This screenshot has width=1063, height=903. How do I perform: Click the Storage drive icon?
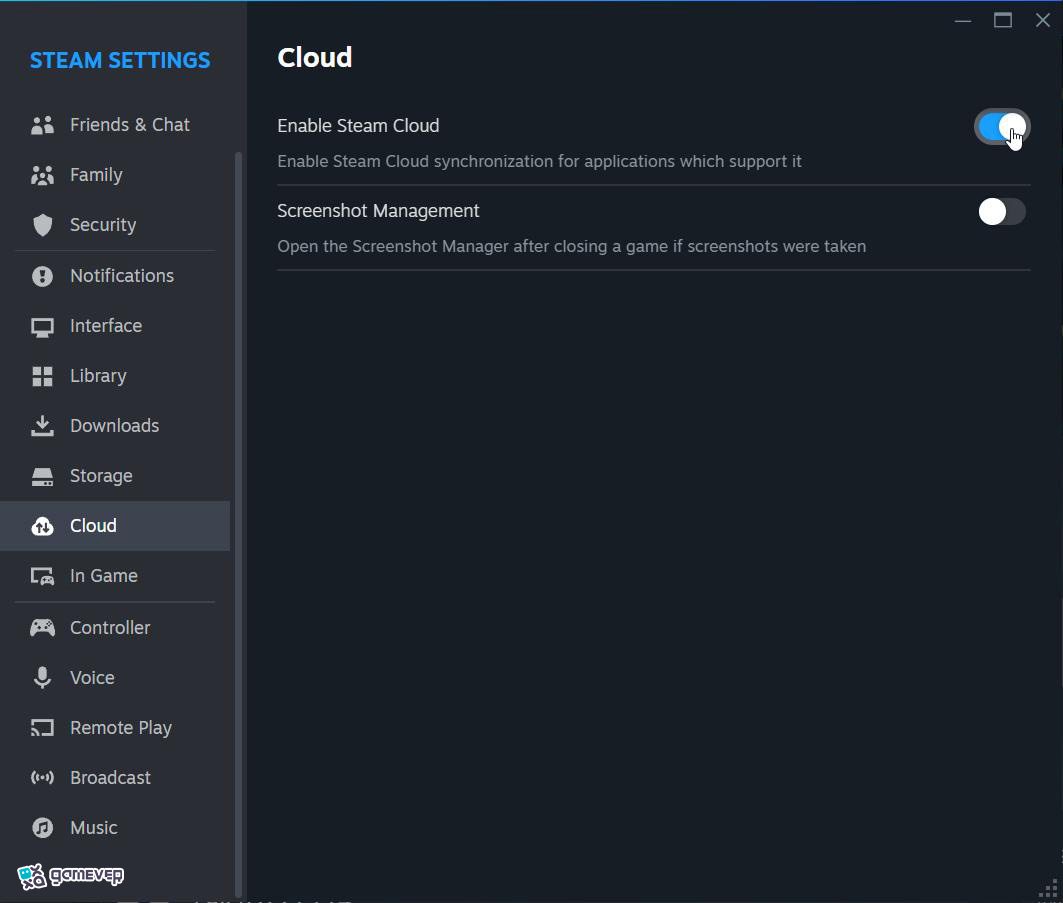(42, 476)
